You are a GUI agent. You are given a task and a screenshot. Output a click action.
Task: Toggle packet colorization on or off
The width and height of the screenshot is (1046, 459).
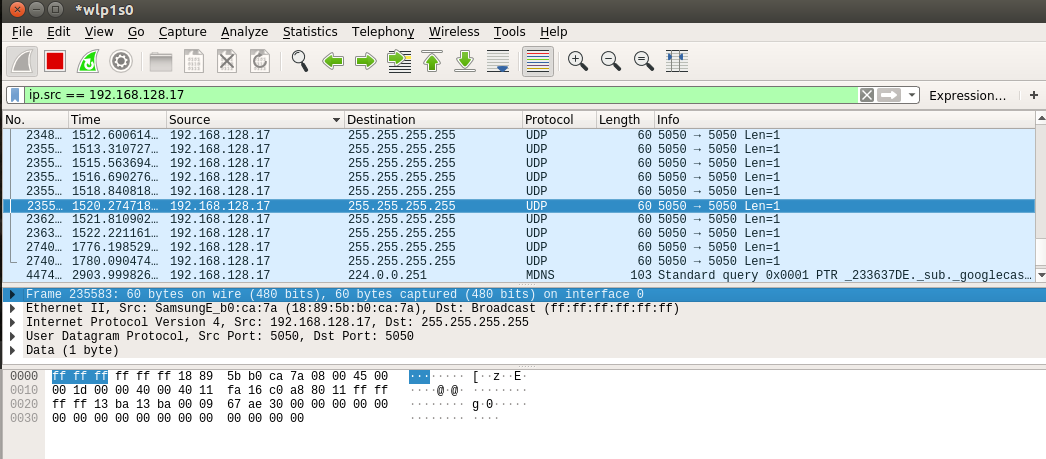point(538,61)
